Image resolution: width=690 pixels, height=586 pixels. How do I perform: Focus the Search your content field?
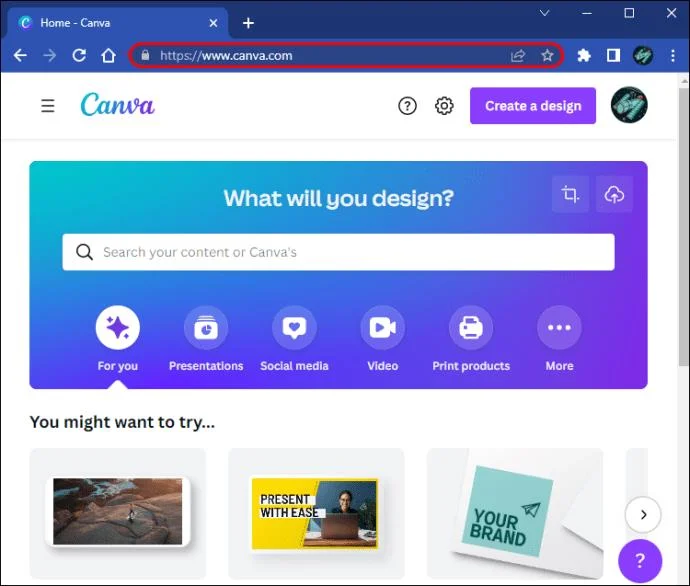(338, 252)
